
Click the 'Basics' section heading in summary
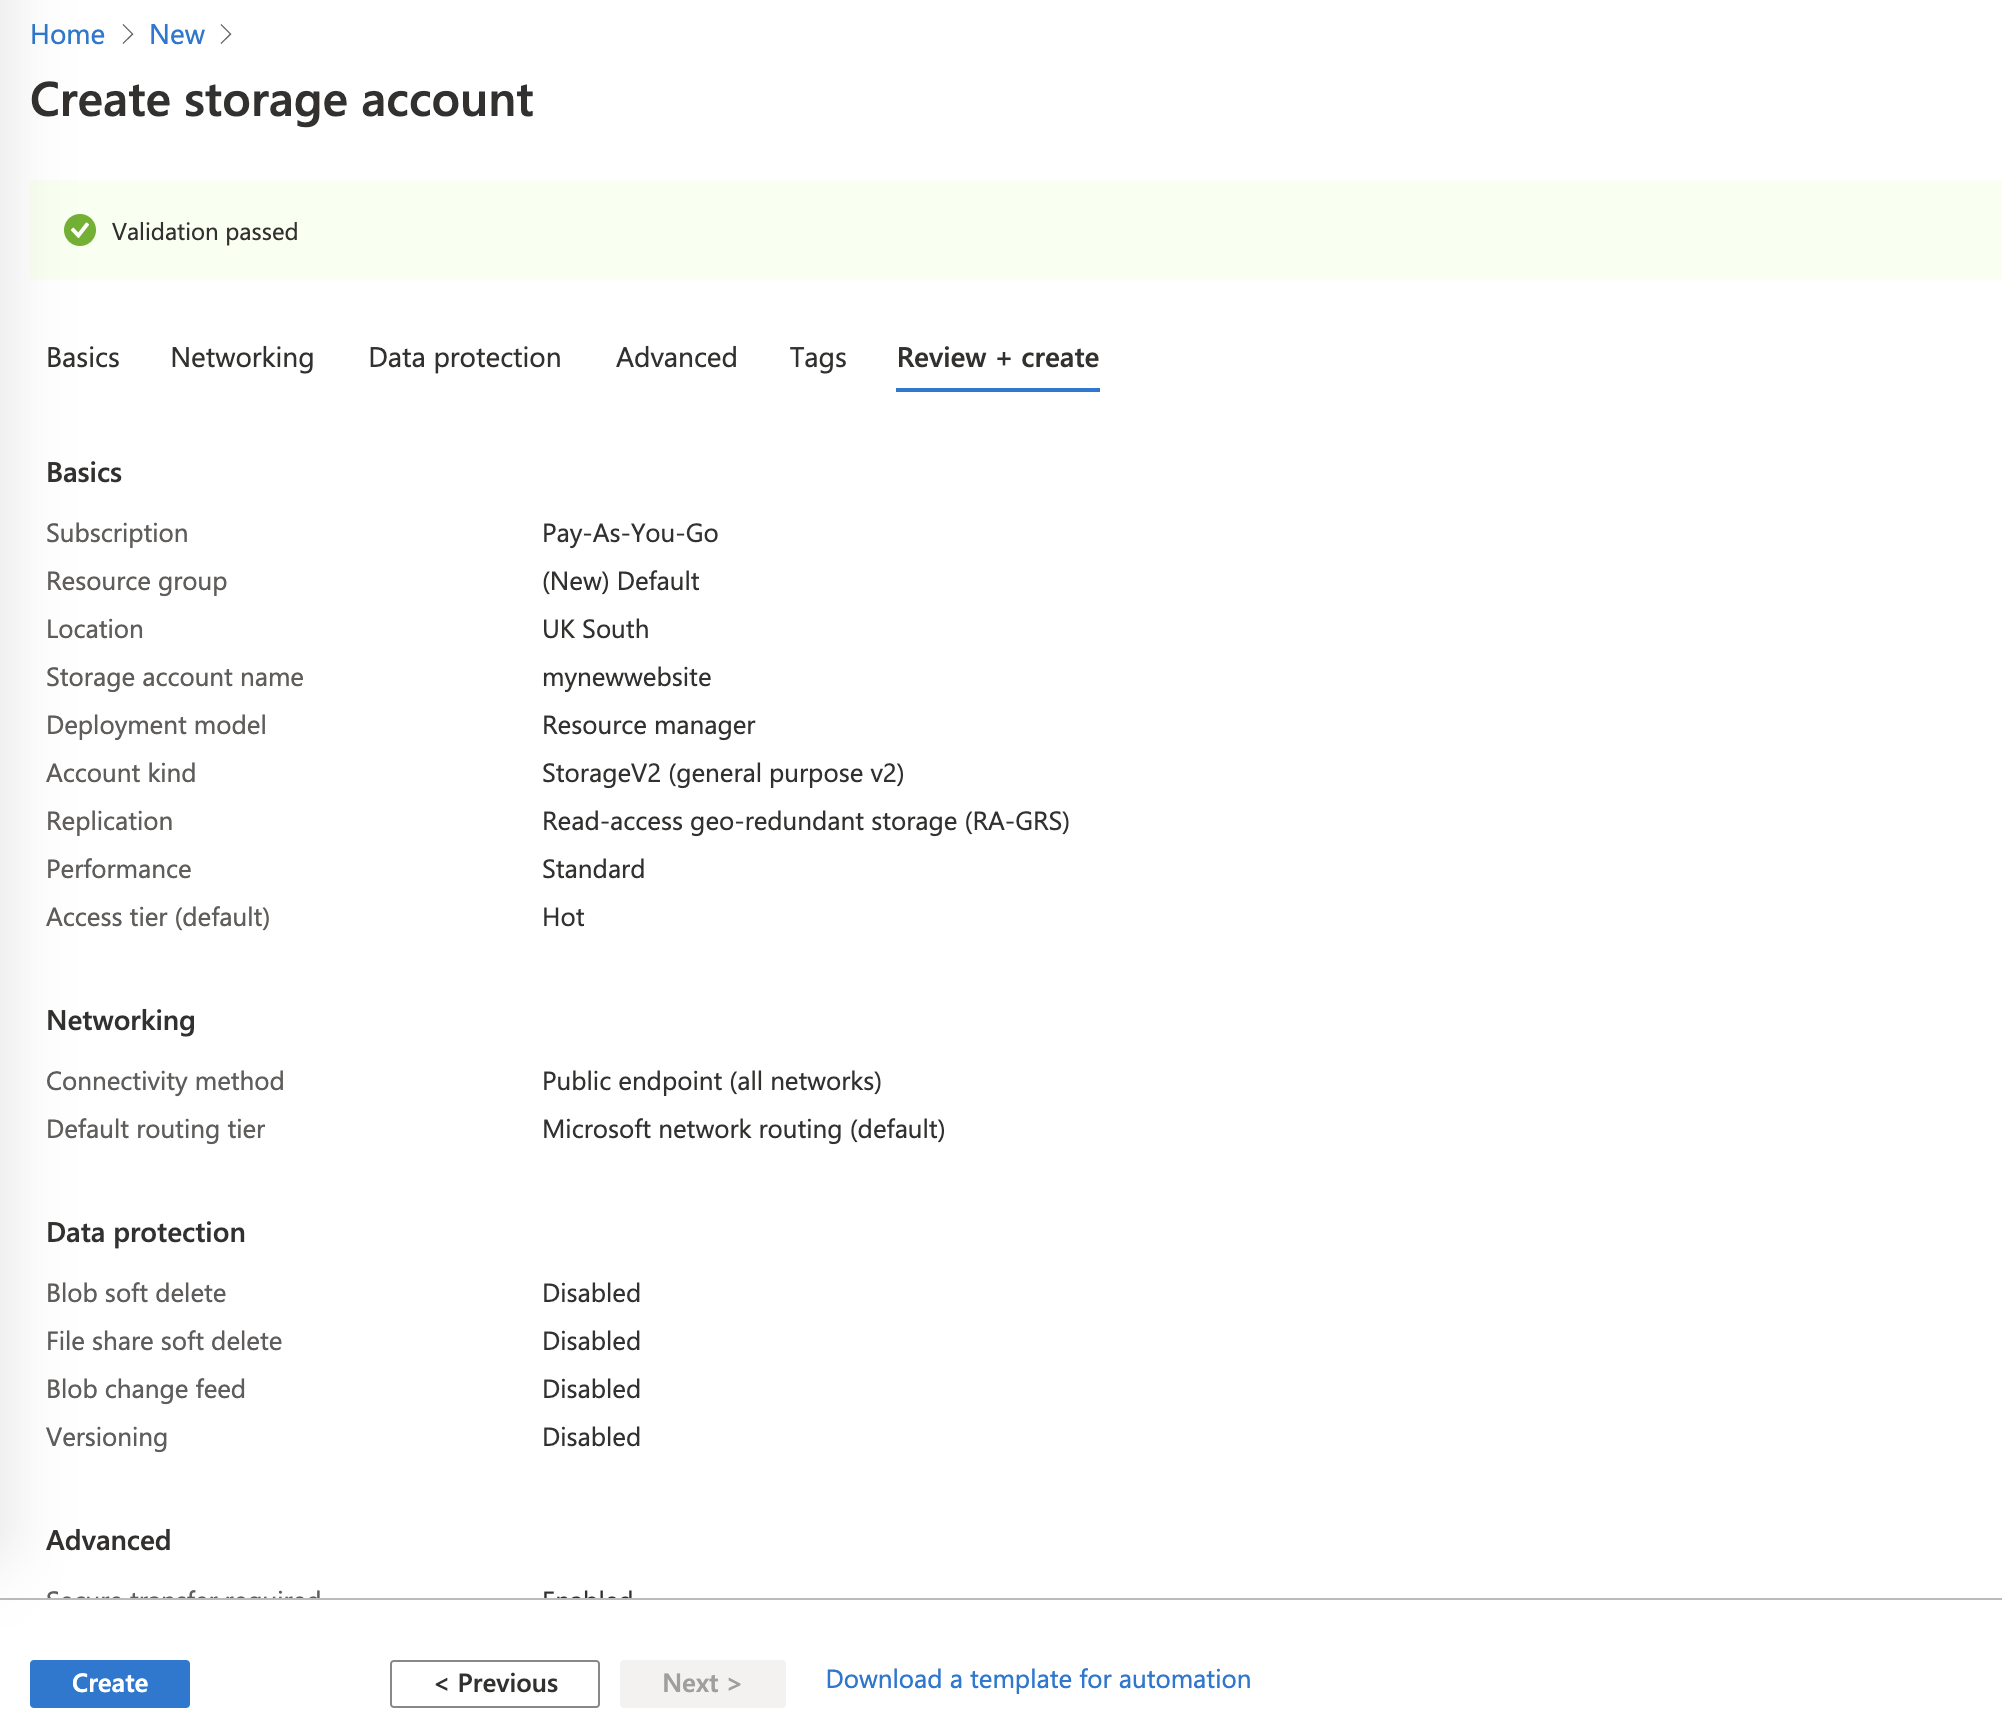pos(84,472)
